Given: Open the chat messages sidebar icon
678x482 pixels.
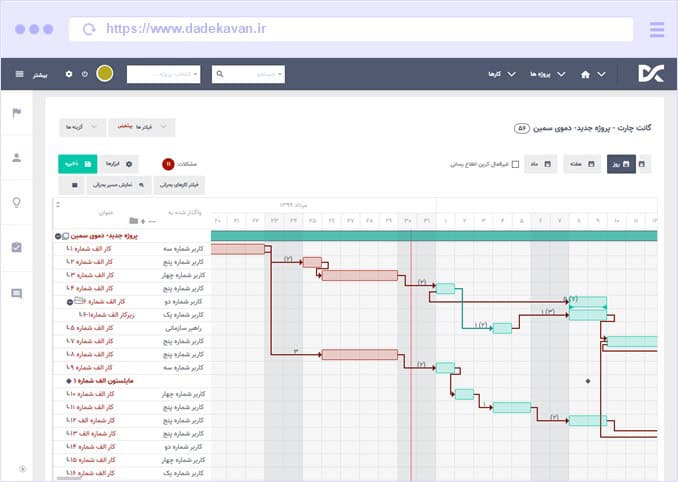Looking at the screenshot, I should [16, 293].
